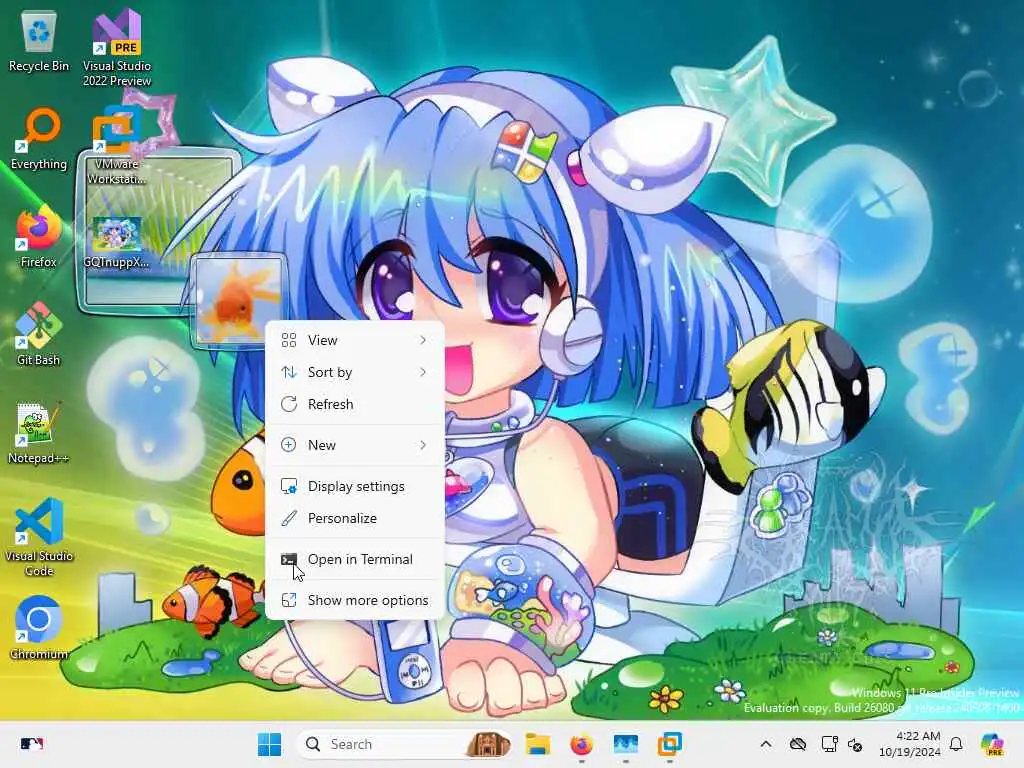
Task: Select the Notepad++ desktop icon
Action: click(39, 433)
